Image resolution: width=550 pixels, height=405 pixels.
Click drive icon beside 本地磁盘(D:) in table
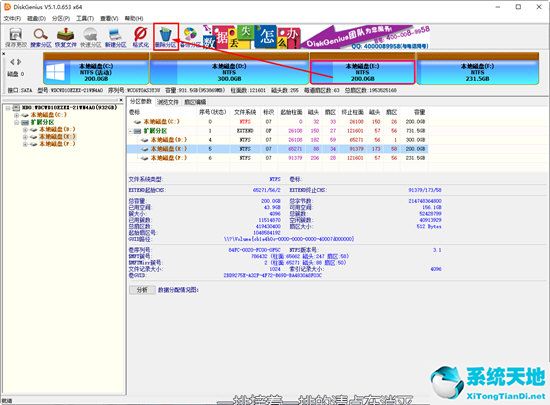pyautogui.click(x=145, y=140)
